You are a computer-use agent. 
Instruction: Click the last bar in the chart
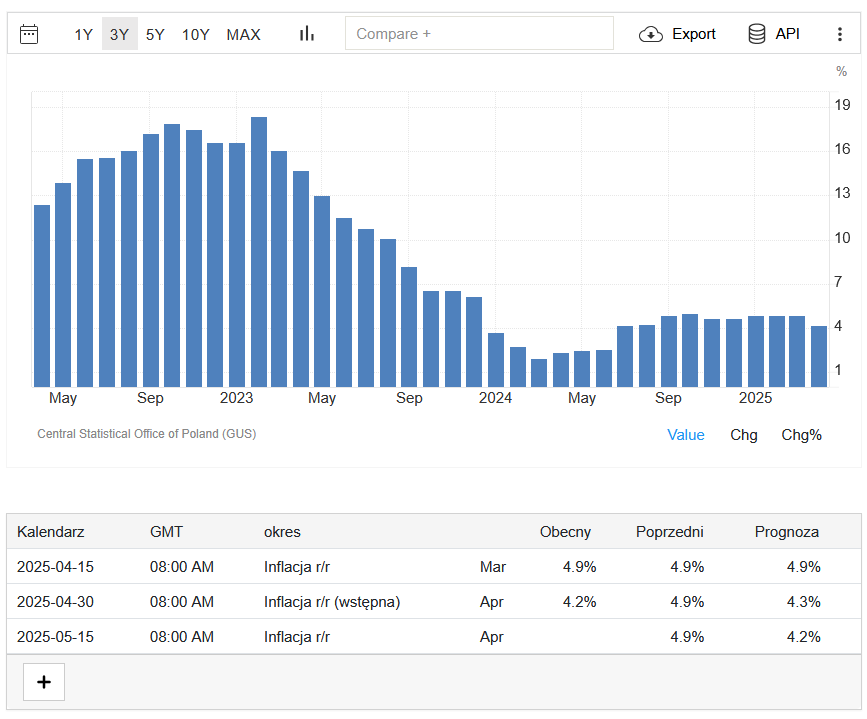818,356
